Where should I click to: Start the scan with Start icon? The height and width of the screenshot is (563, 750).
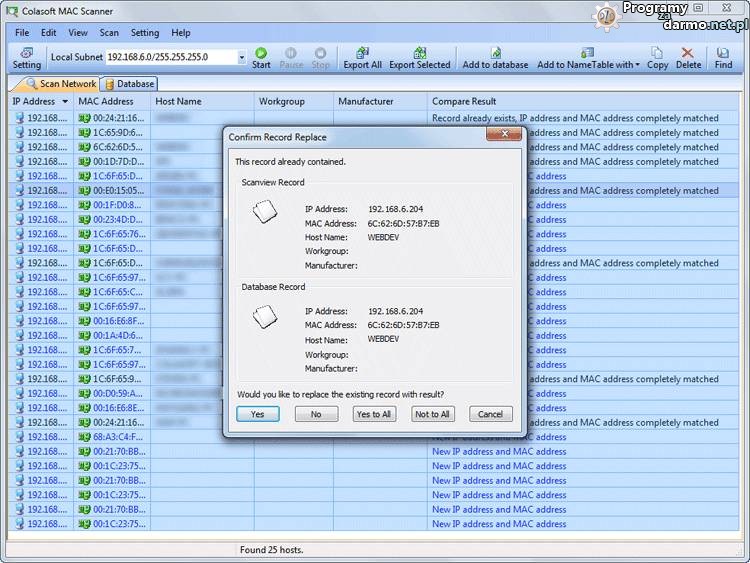click(261, 58)
